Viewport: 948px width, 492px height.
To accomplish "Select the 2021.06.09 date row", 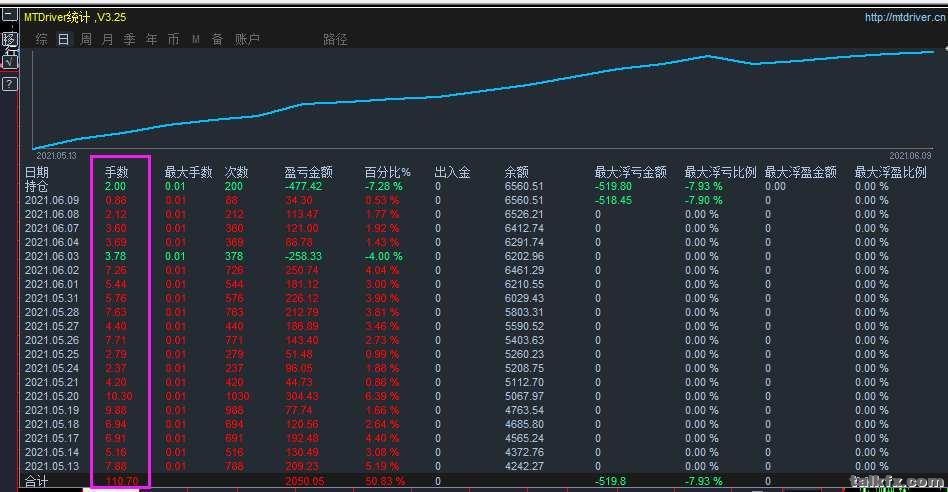I will 52,200.
